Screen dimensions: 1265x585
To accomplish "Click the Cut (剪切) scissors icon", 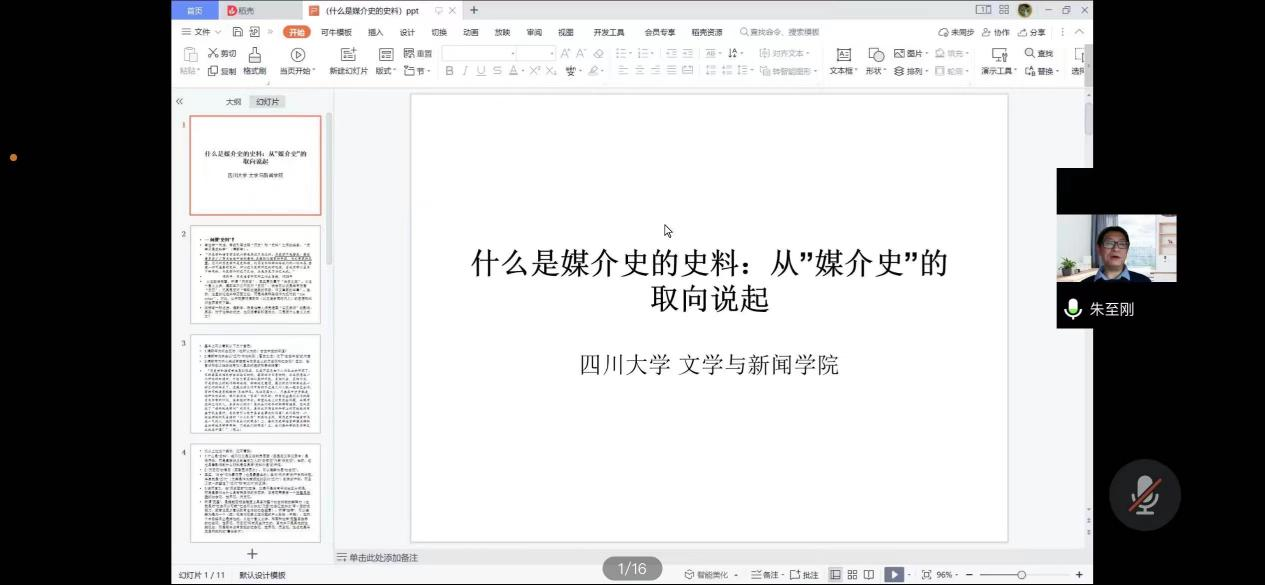I will tap(213, 53).
